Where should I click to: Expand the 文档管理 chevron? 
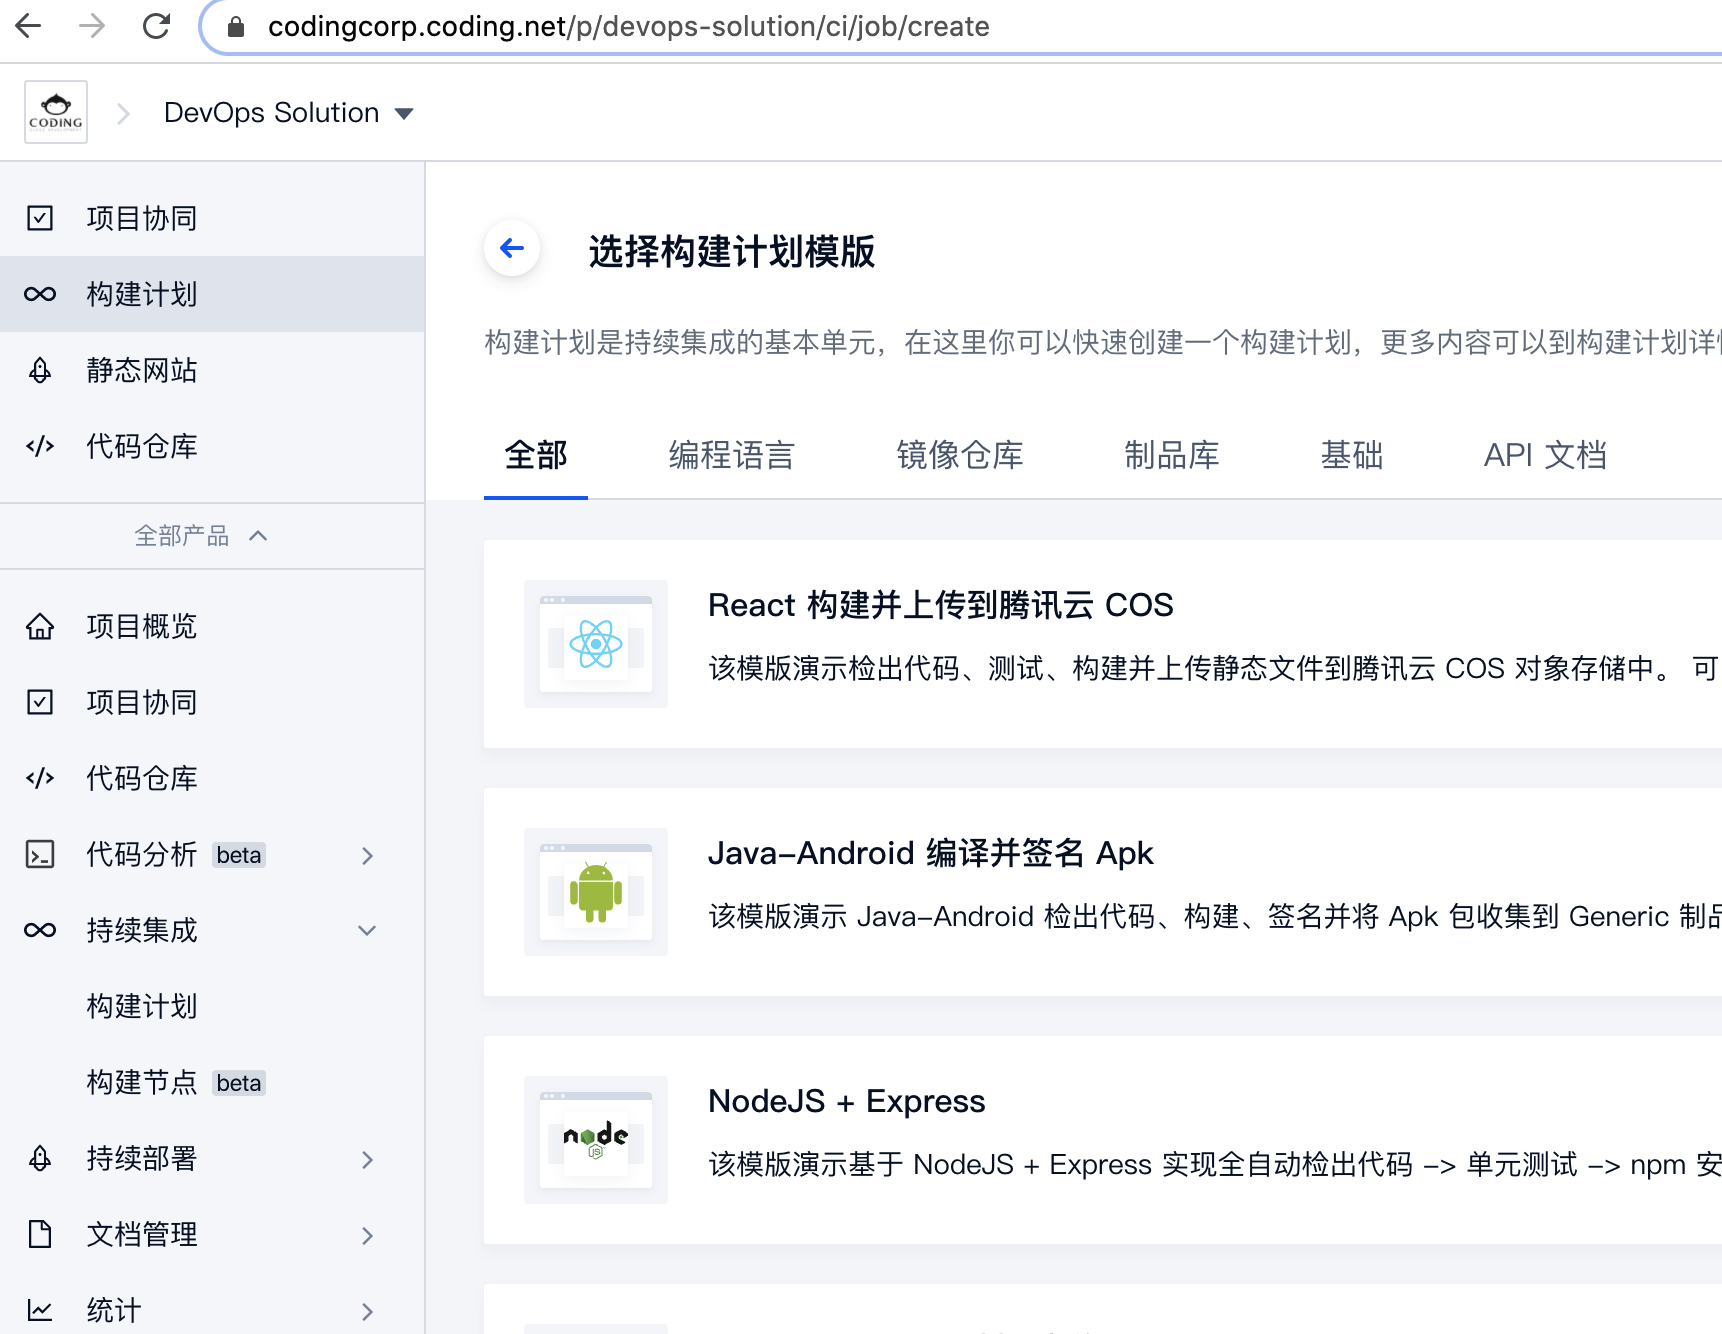click(367, 1235)
